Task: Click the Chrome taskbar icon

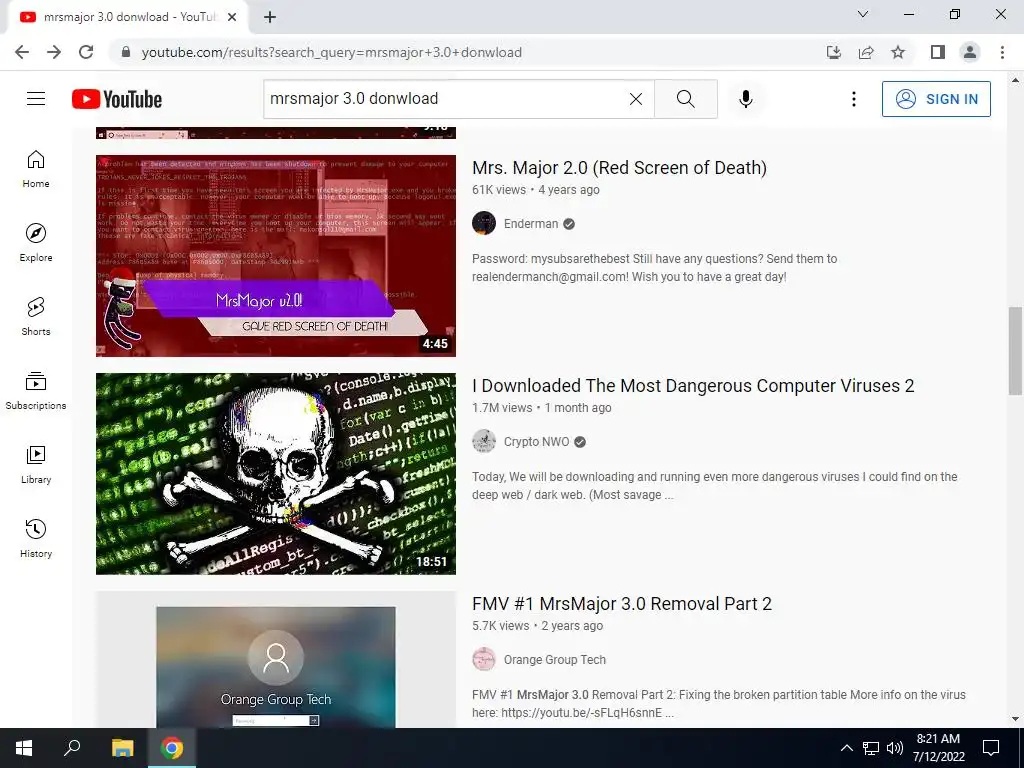Action: pos(172,748)
